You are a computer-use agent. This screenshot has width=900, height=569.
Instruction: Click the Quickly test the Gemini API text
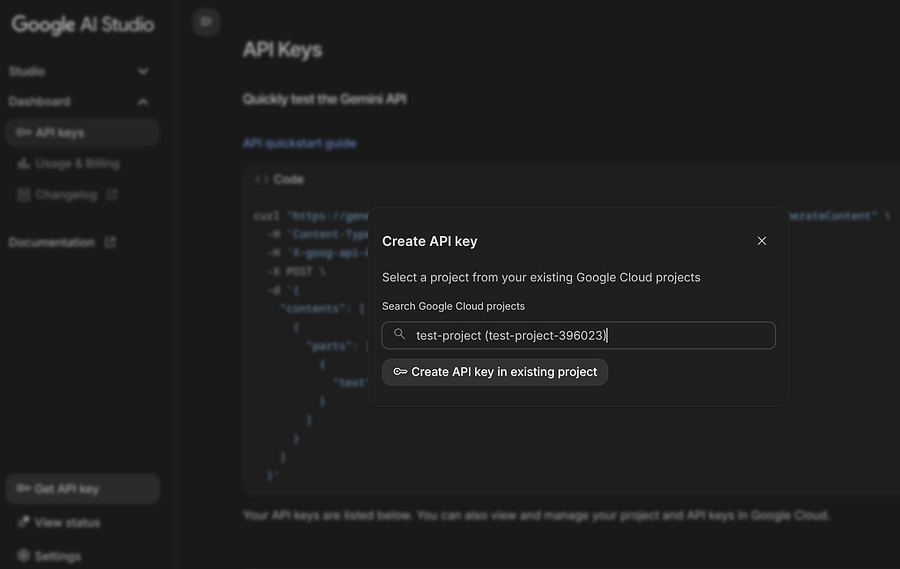(324, 99)
